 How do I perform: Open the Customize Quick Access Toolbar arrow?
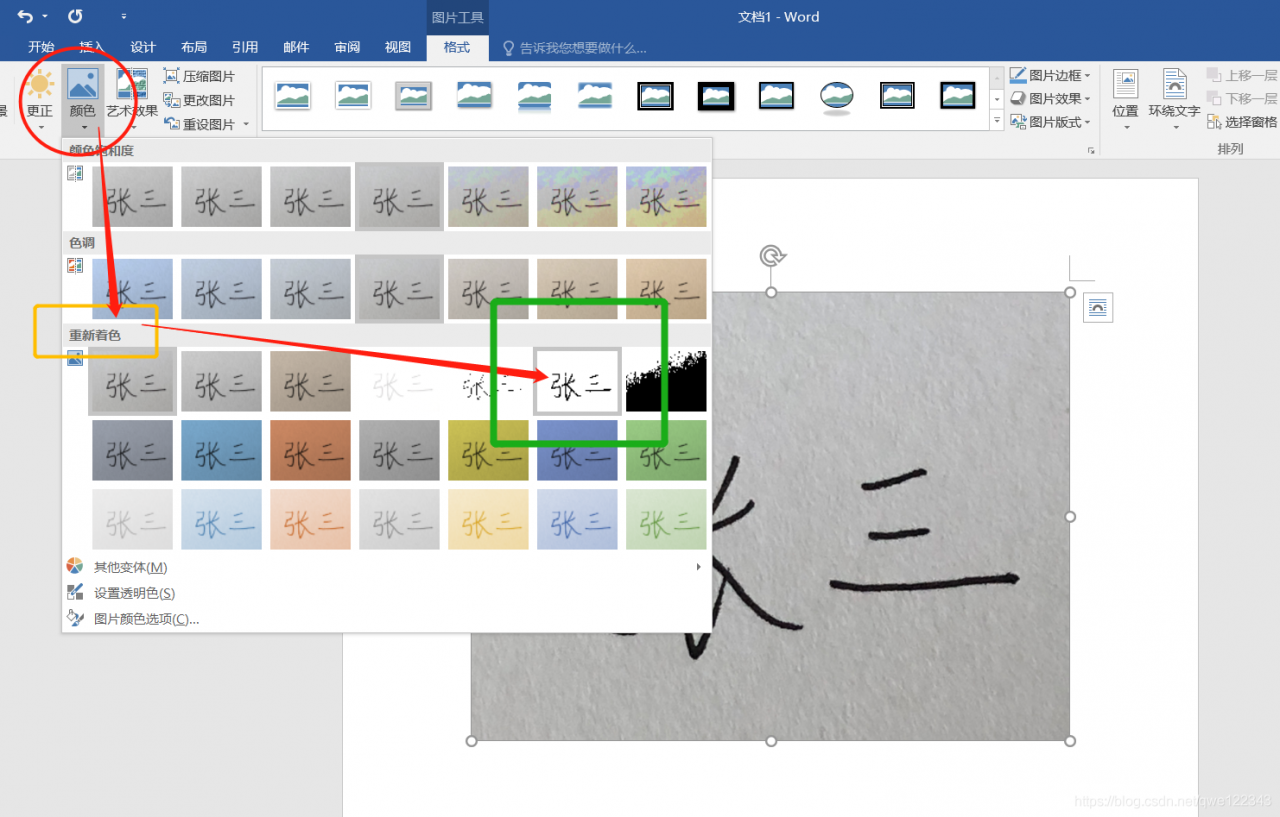coord(124,17)
